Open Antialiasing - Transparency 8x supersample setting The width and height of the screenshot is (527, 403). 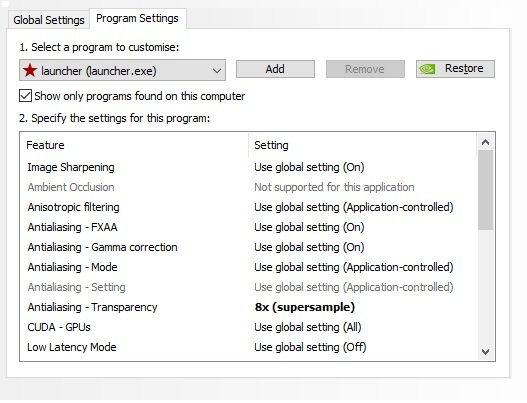point(305,307)
